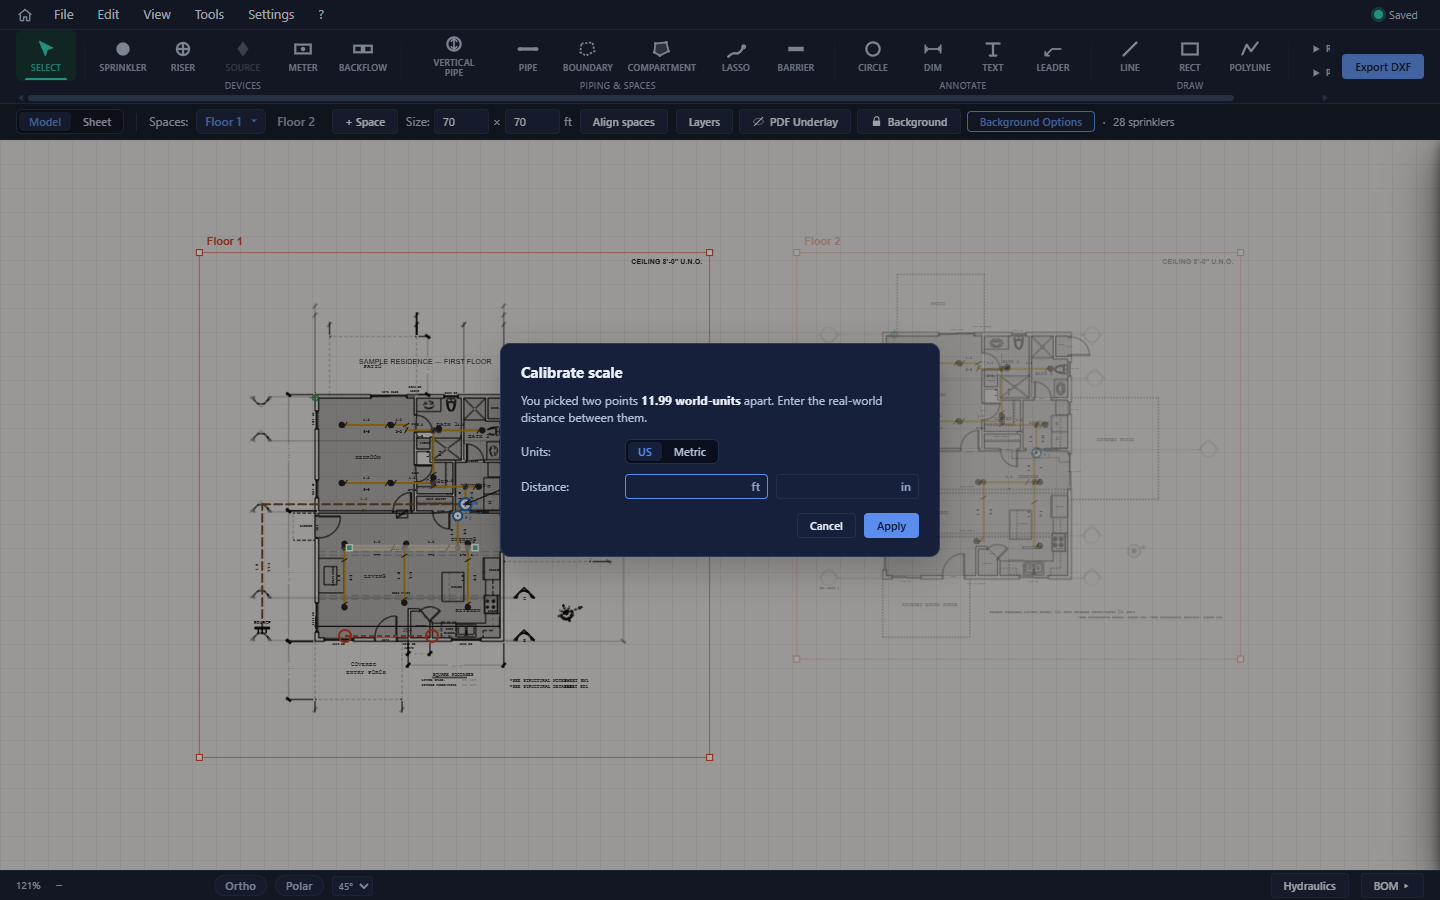Image resolution: width=1440 pixels, height=900 pixels.
Task: Open the View menu
Action: click(x=157, y=15)
